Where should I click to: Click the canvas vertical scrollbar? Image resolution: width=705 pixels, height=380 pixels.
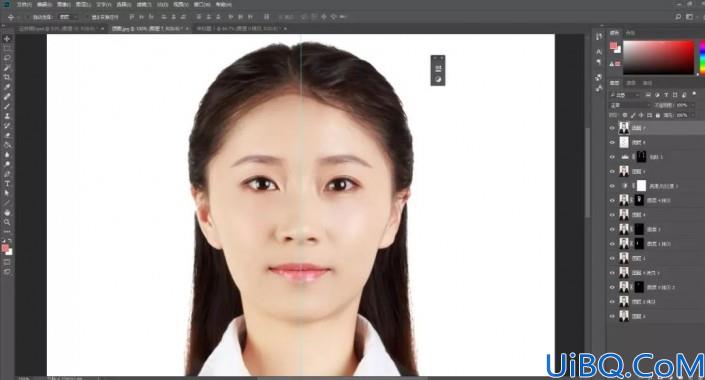[587, 173]
